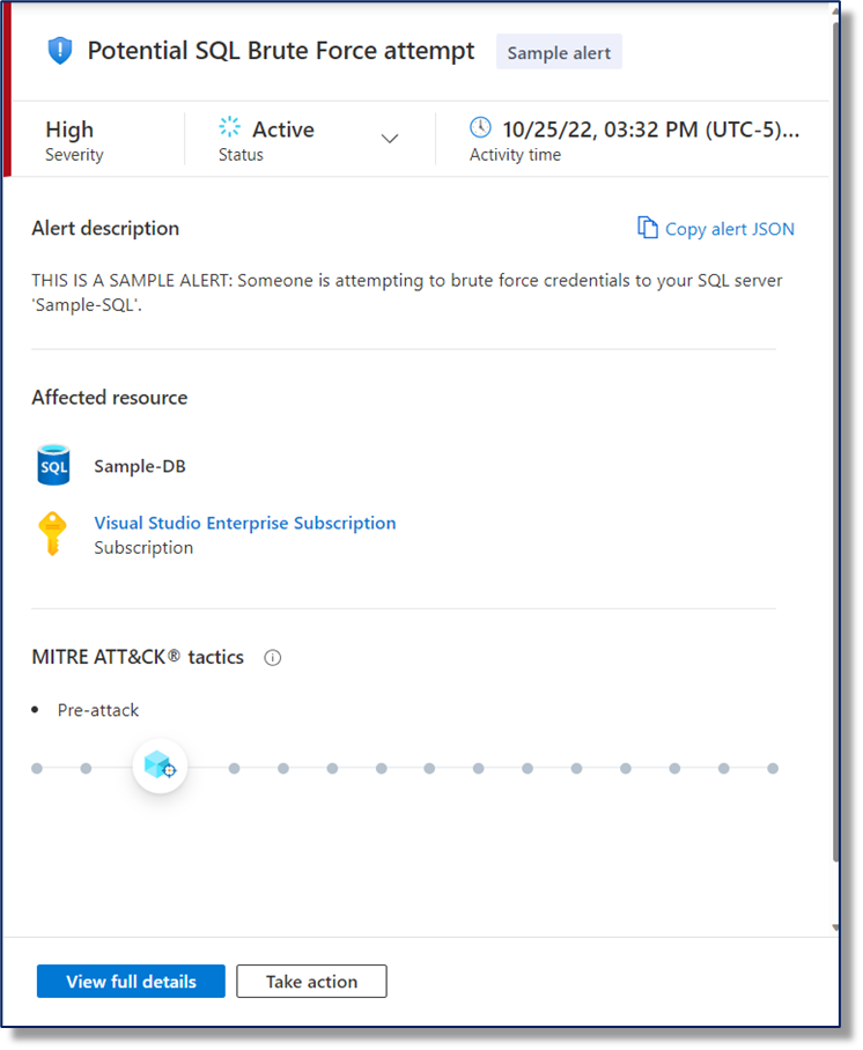
Task: Click the Copy alert JSON document icon
Action: point(647,228)
